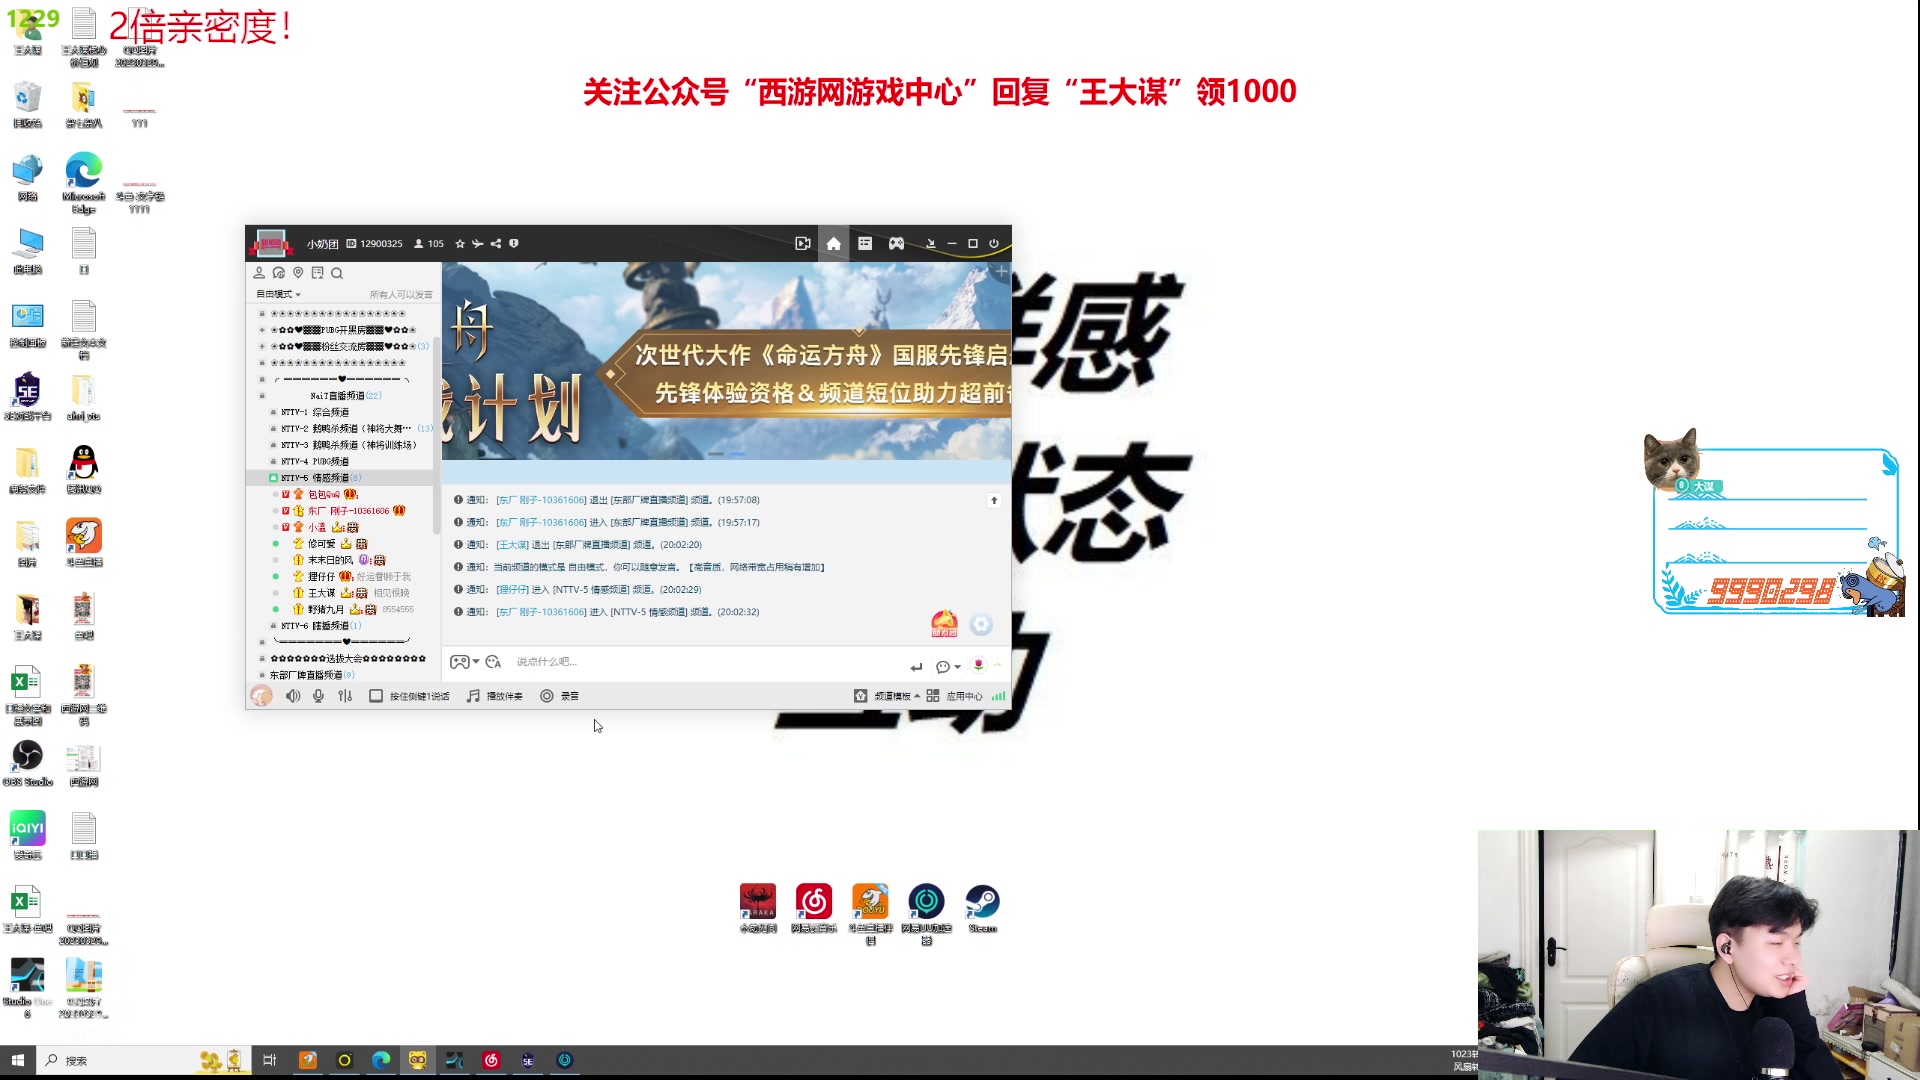Switch banner to the first slide indicator
Viewport: 1920px width, 1080px height.
(x=716, y=454)
